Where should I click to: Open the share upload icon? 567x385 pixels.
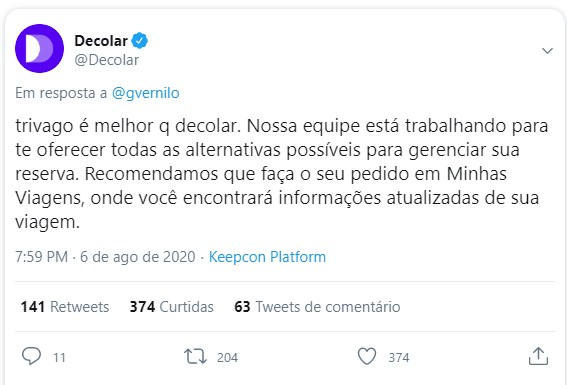(x=538, y=356)
